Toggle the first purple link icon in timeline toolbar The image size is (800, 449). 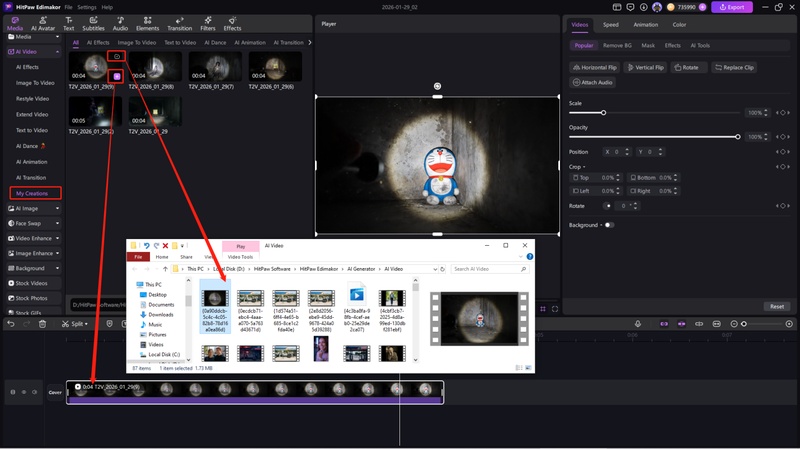(x=664, y=324)
